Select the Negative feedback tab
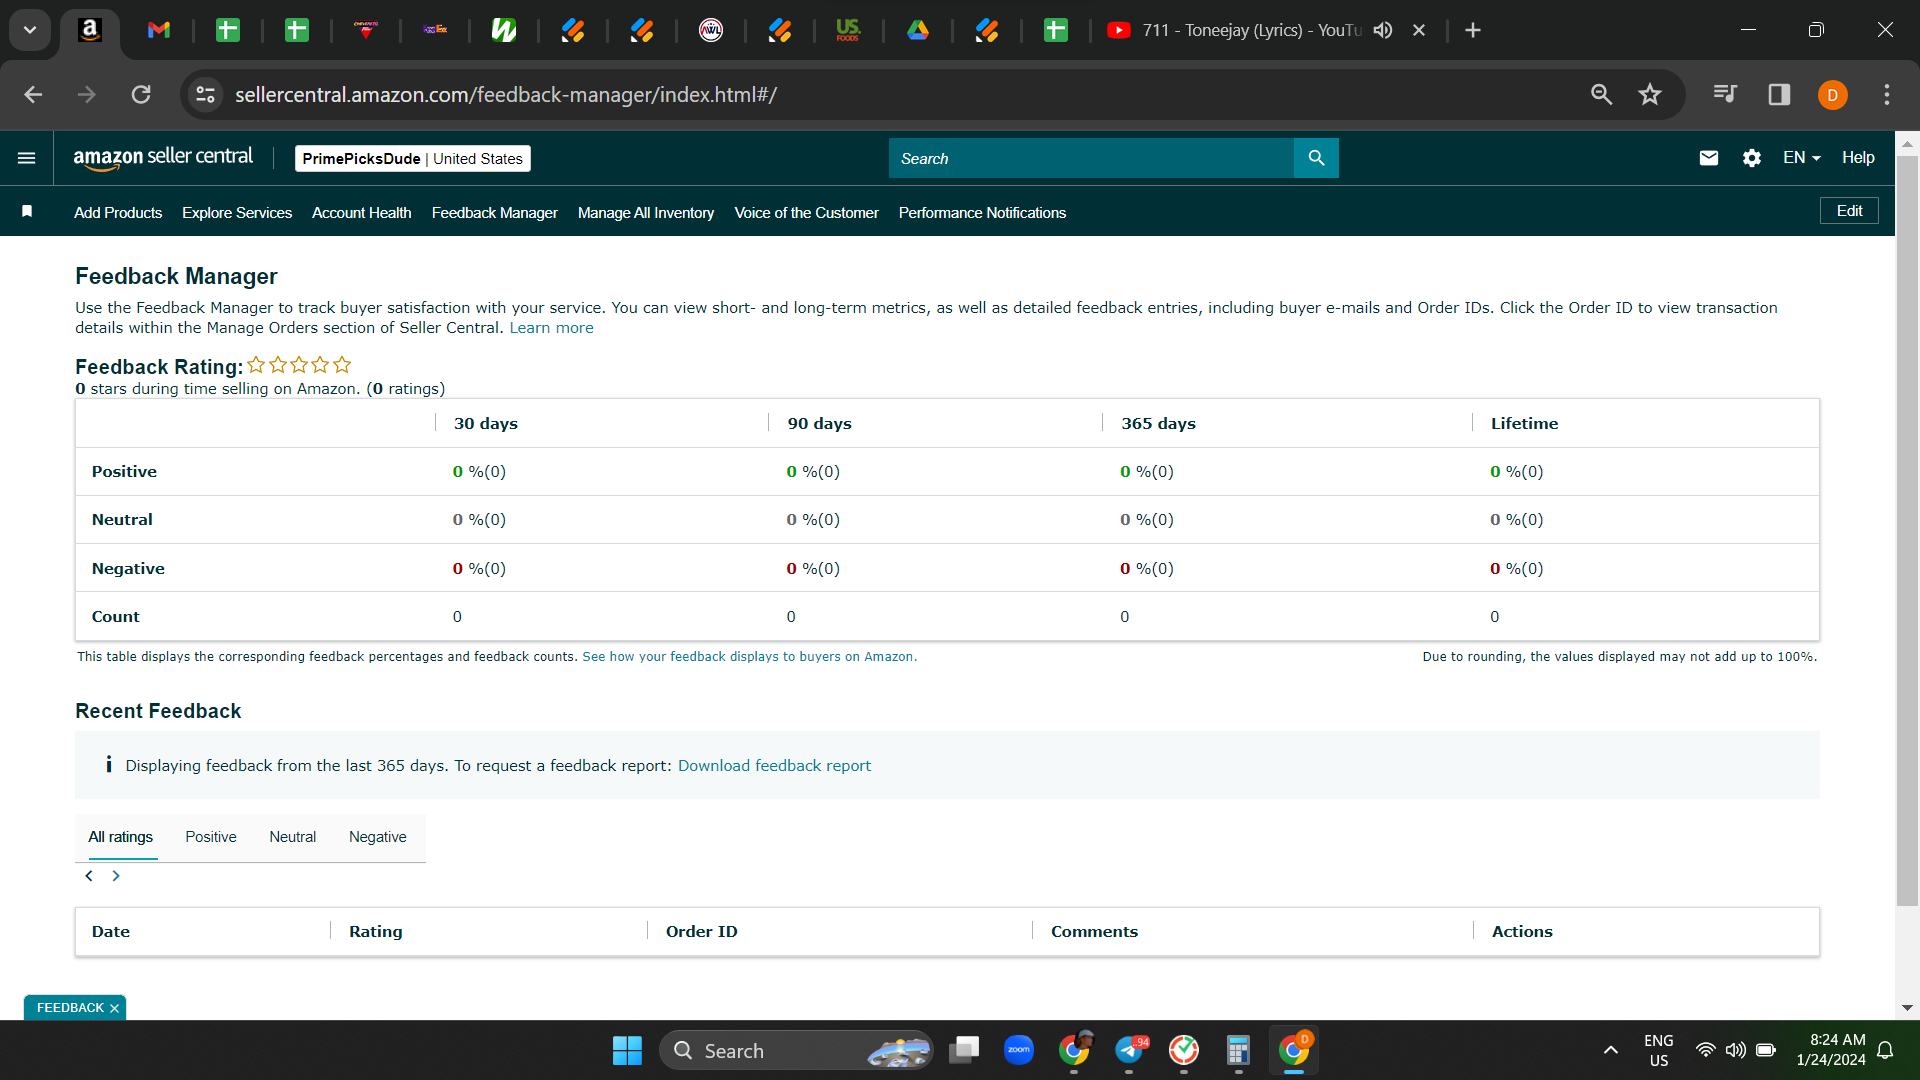1920x1080 pixels. pos(378,837)
